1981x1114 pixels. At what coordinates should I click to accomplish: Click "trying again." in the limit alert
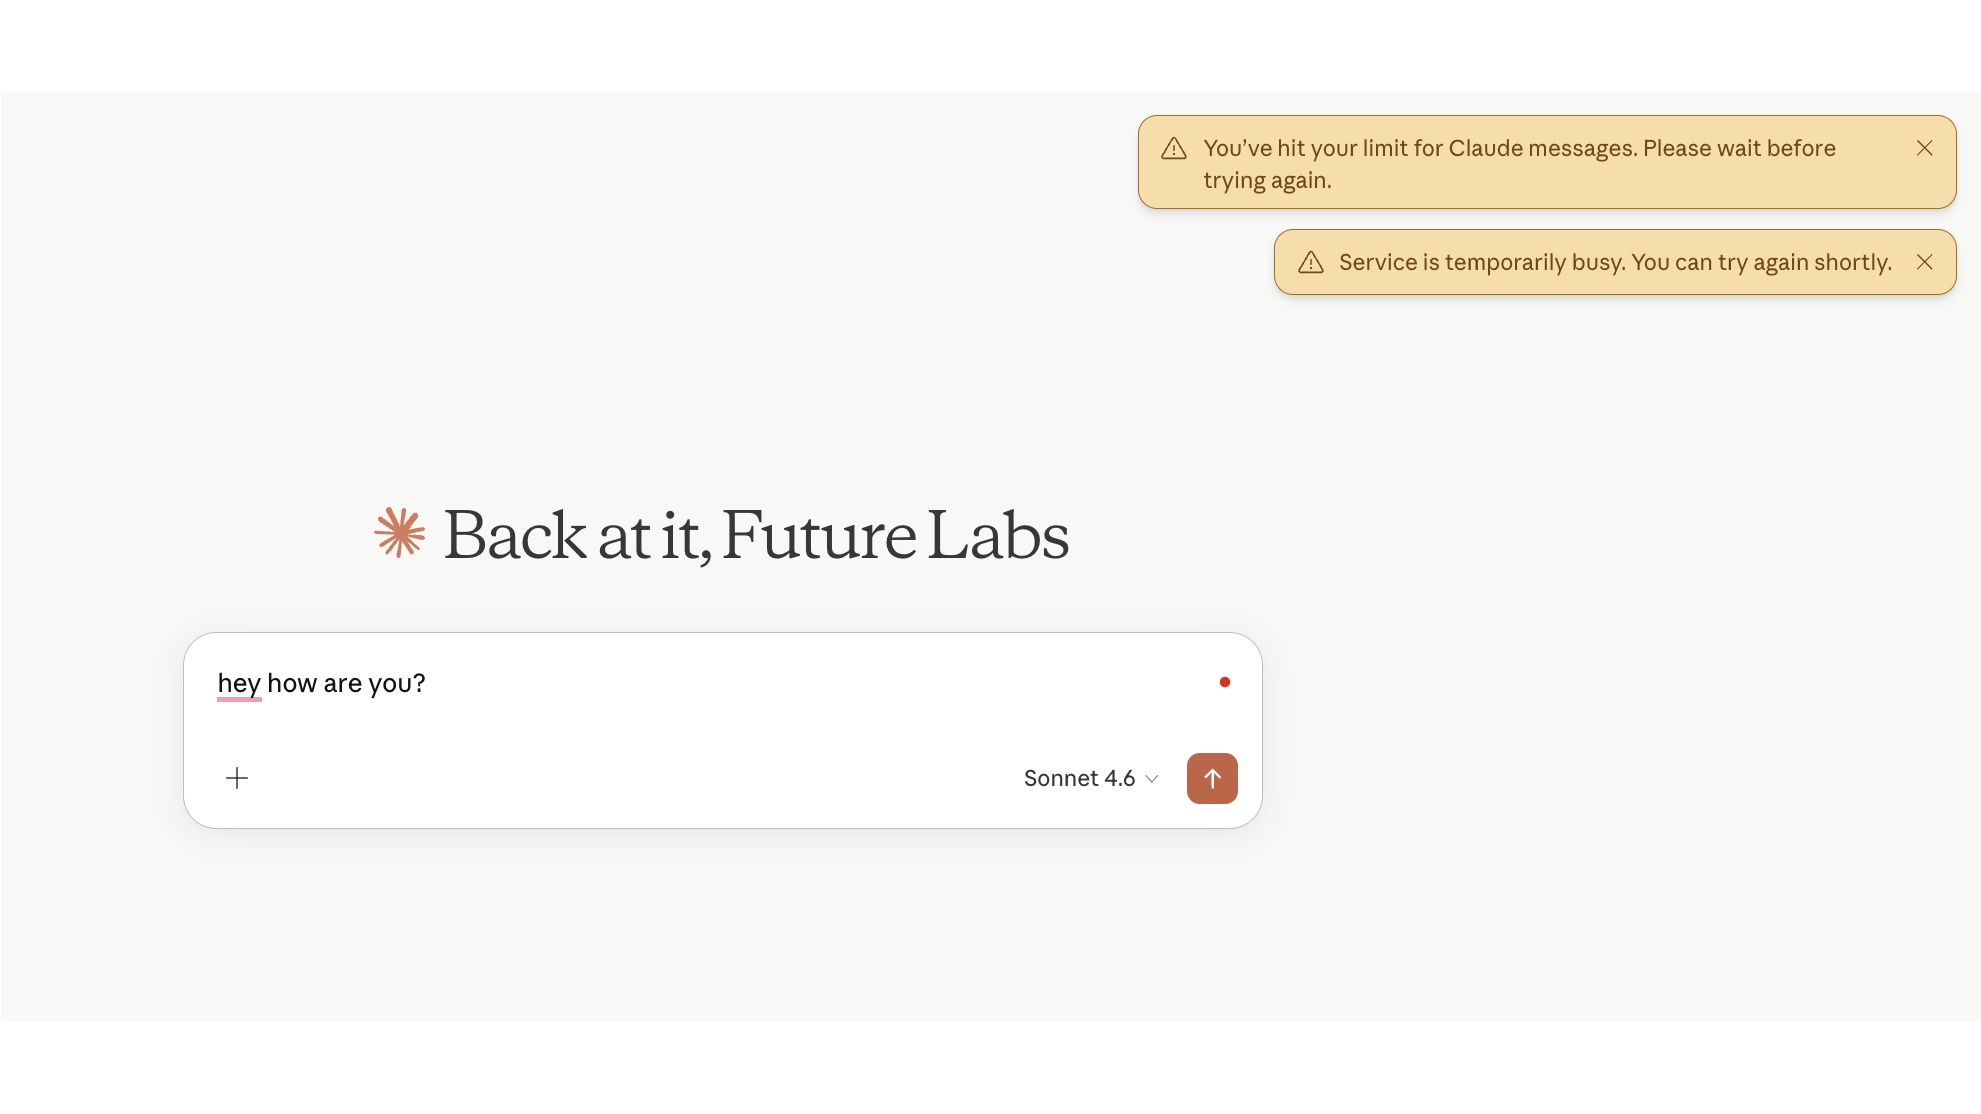pyautogui.click(x=1267, y=180)
